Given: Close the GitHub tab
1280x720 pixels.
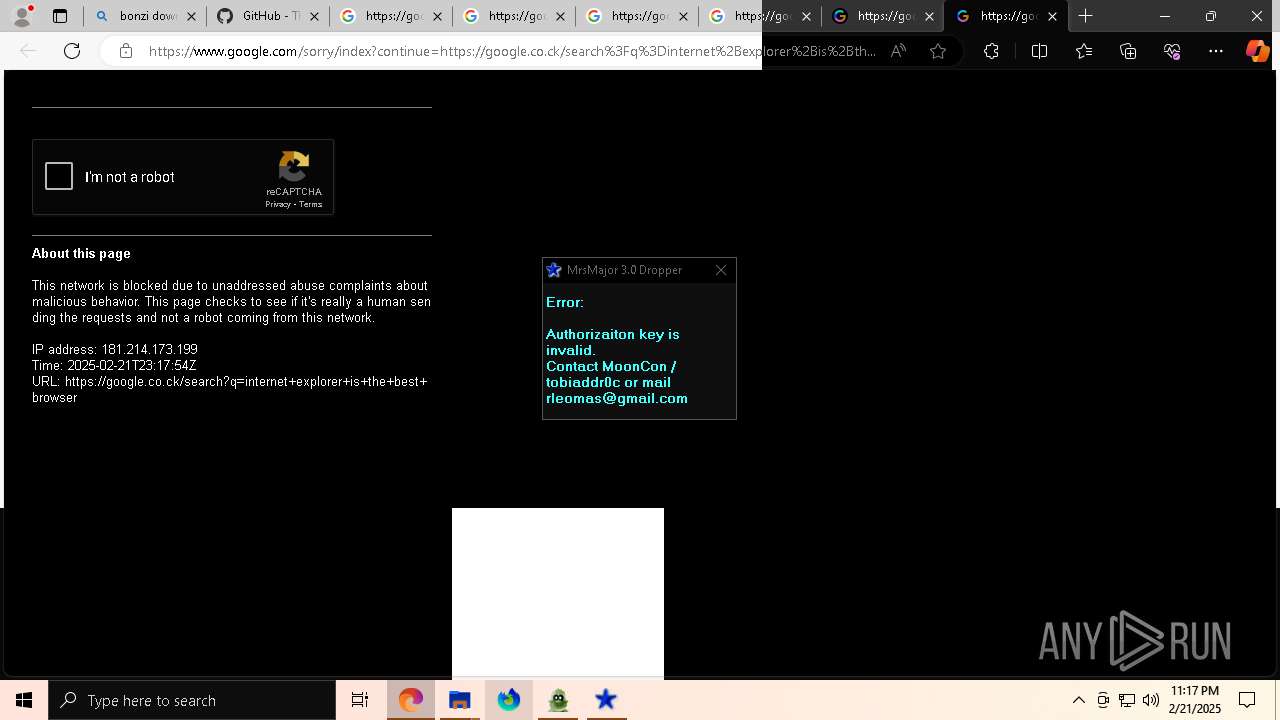Looking at the screenshot, I should coord(314,16).
